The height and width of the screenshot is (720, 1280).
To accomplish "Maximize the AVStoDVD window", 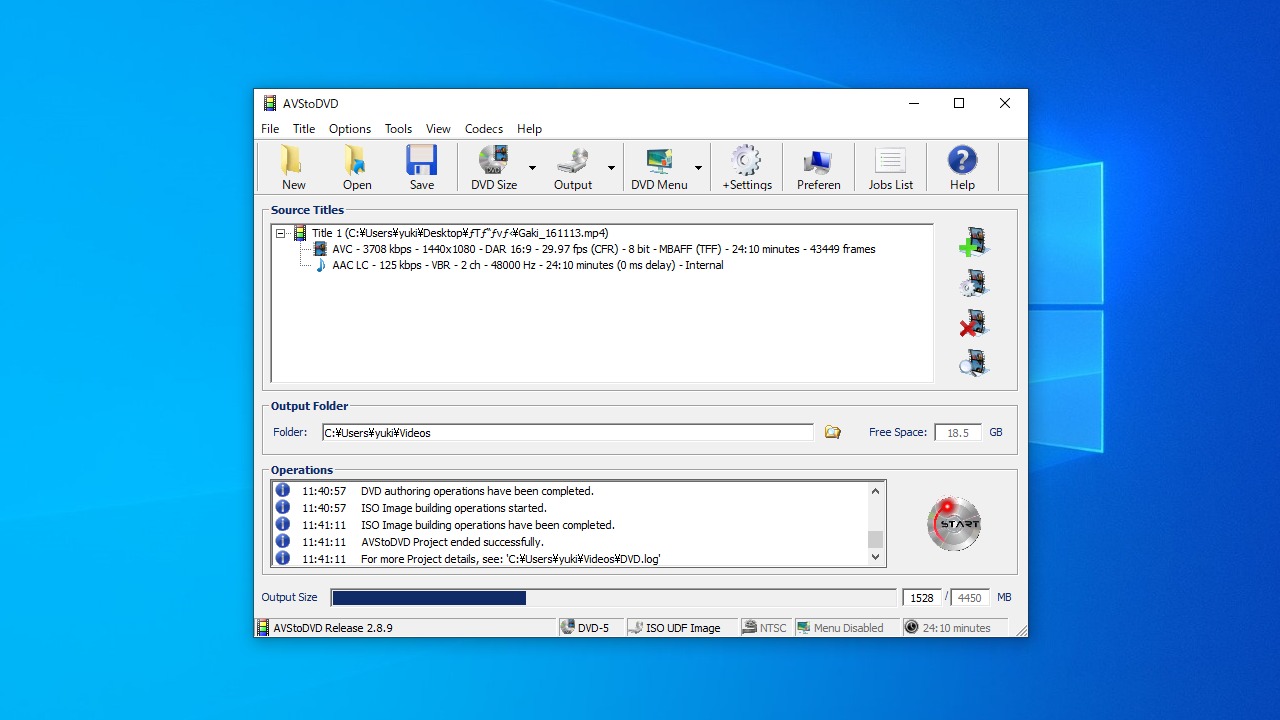I will [959, 103].
